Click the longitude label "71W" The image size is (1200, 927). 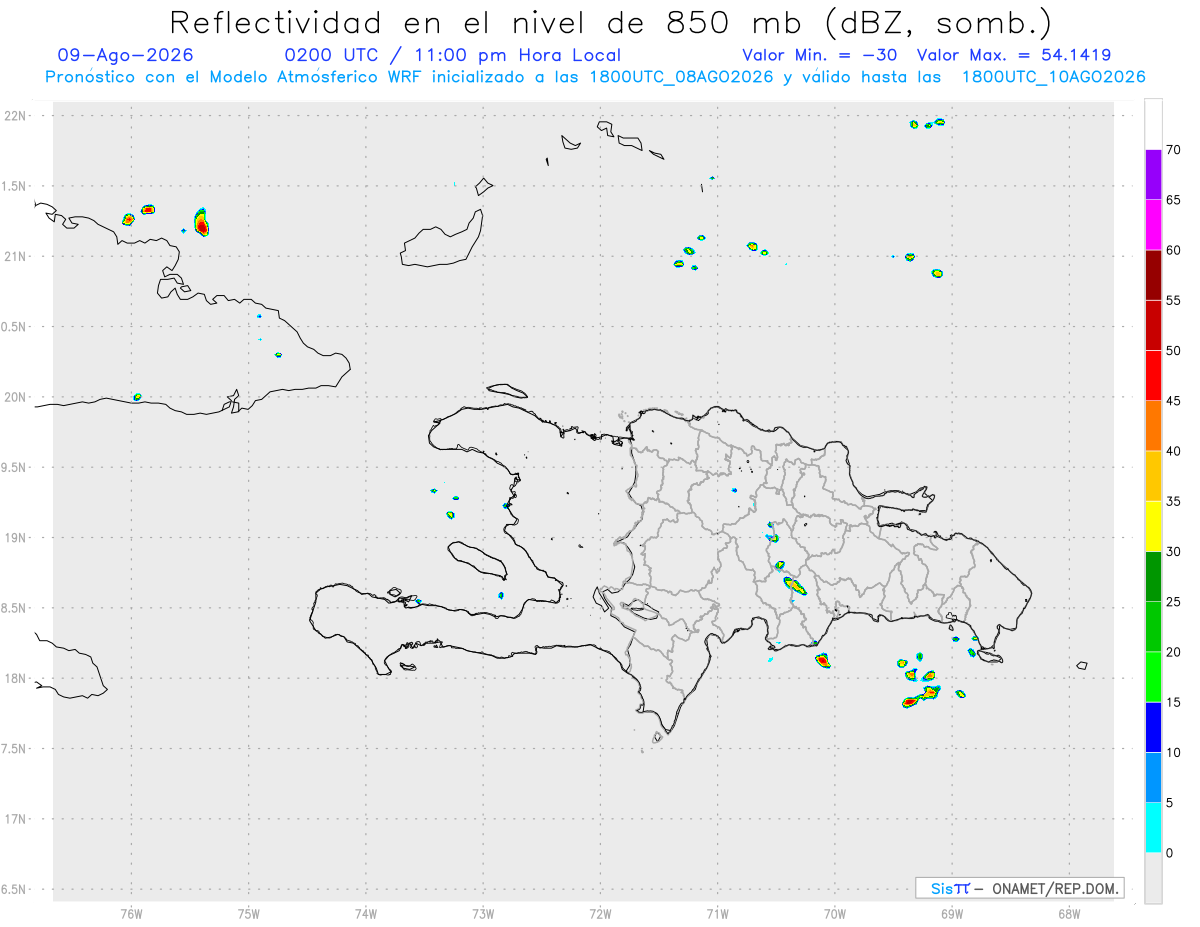pyautogui.click(x=718, y=913)
